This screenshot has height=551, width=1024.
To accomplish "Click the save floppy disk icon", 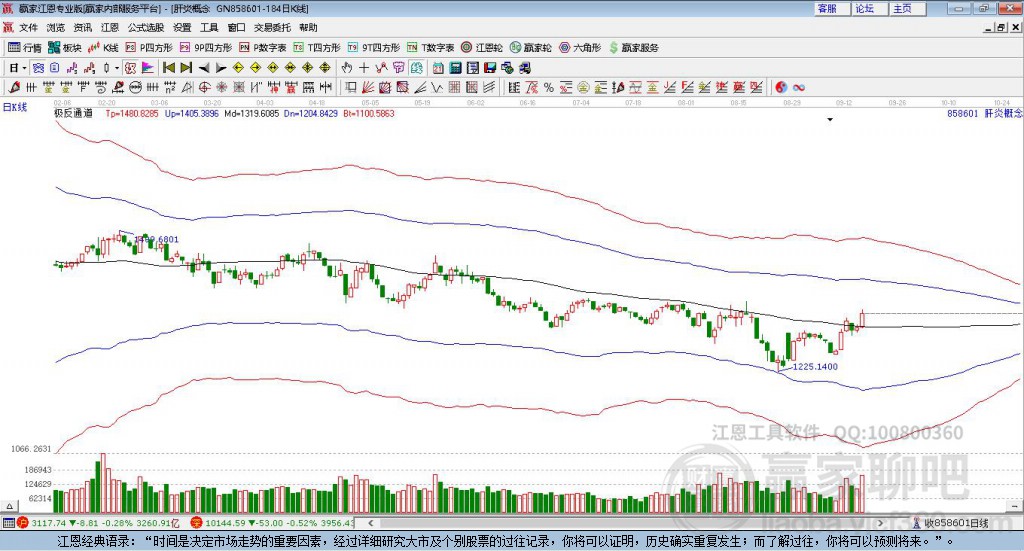I will (490, 68).
